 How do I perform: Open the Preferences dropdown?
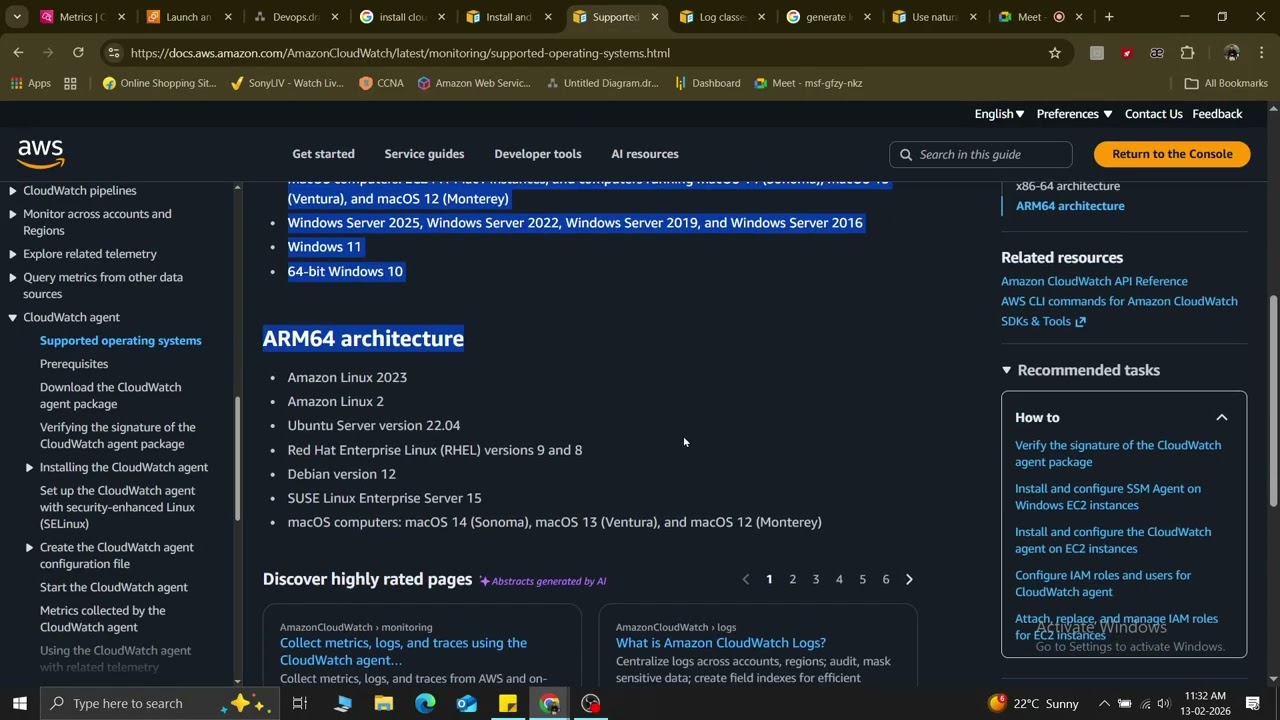[1074, 114]
